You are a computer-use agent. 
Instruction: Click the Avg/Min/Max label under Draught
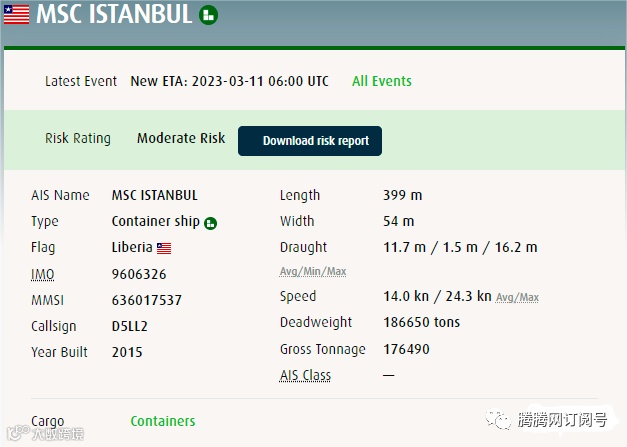pyautogui.click(x=313, y=271)
